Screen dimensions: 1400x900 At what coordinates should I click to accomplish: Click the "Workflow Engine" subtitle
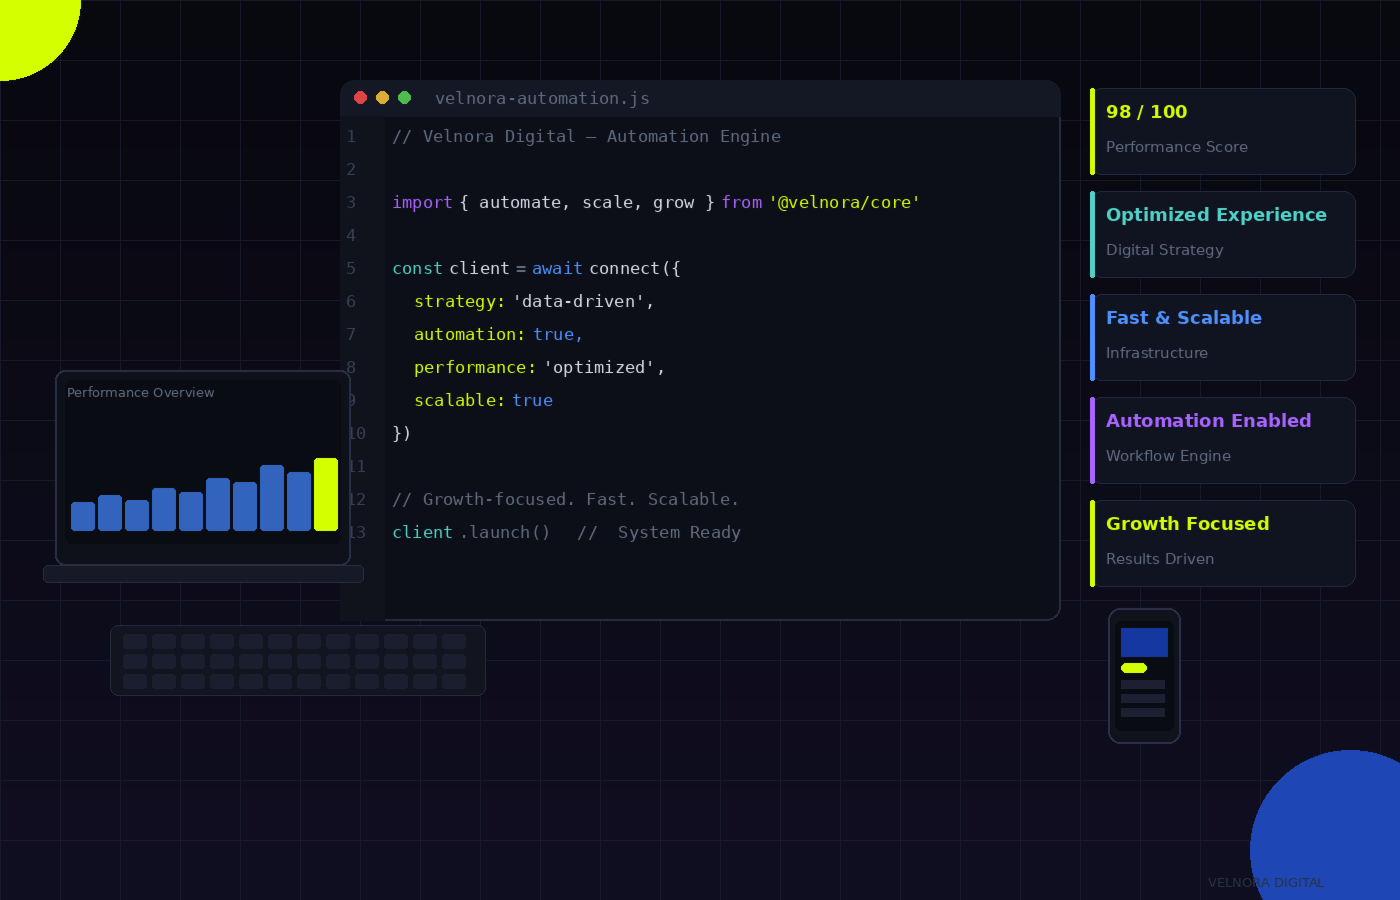click(1168, 456)
